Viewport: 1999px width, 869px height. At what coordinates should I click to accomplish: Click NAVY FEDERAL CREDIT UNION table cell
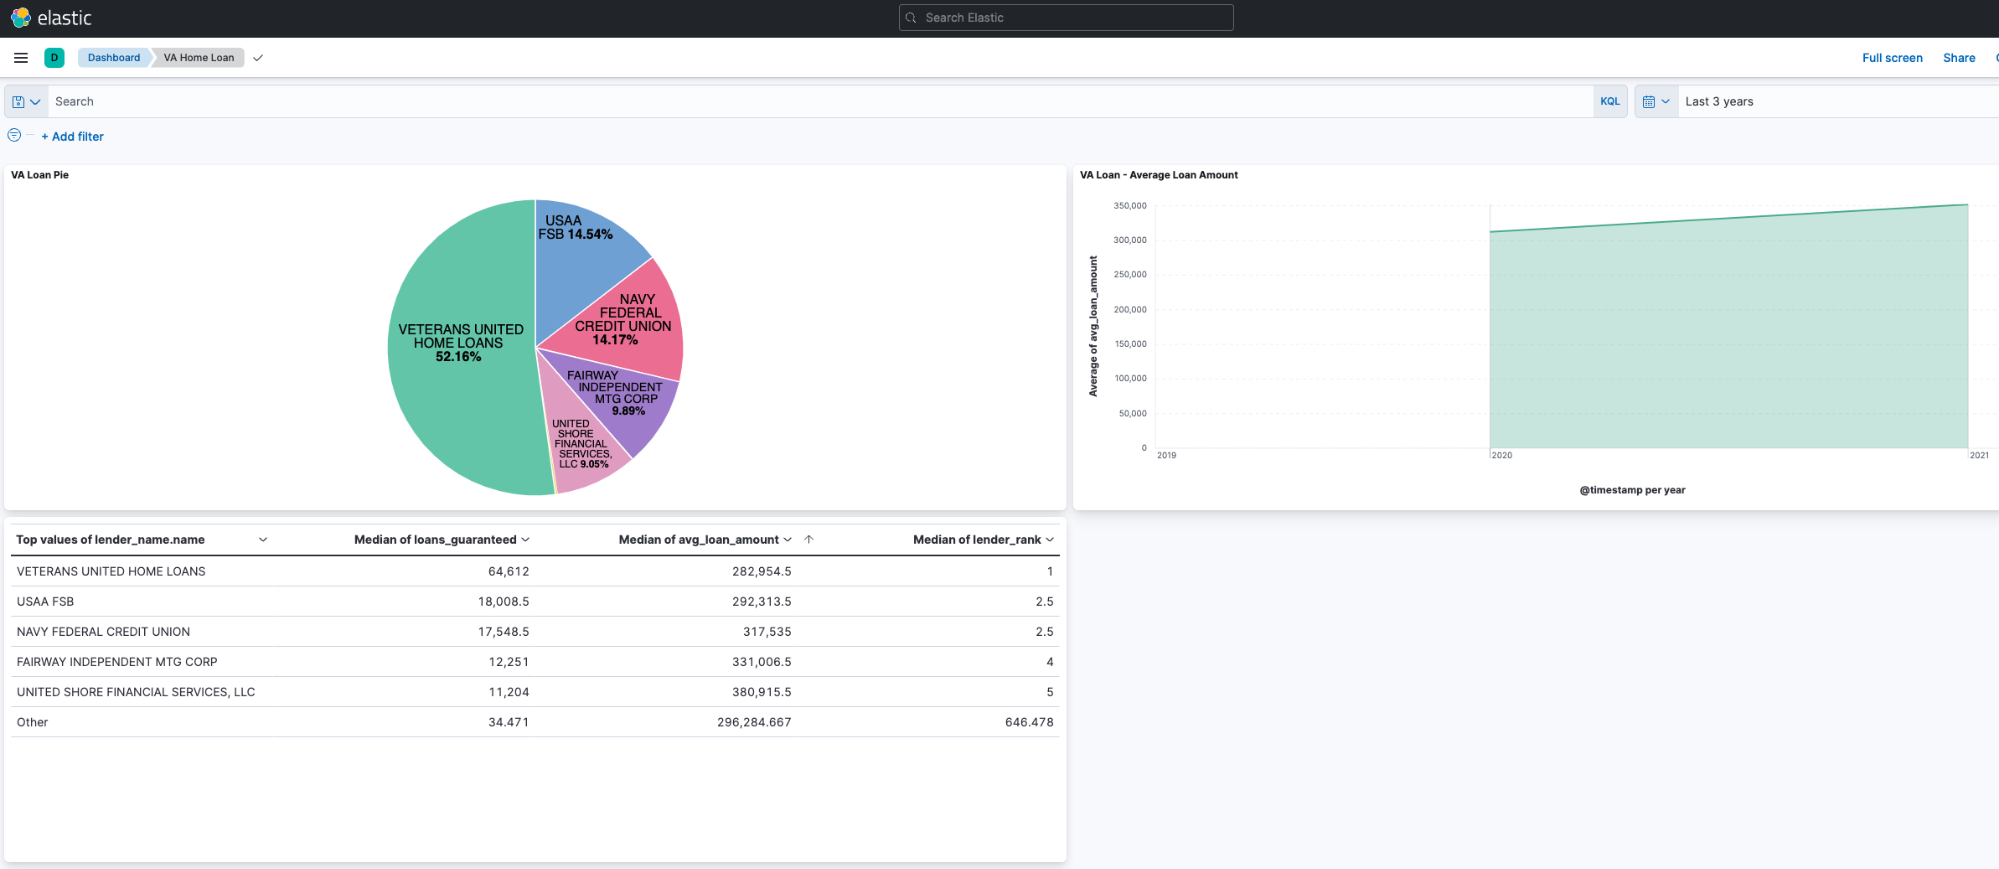coord(103,632)
